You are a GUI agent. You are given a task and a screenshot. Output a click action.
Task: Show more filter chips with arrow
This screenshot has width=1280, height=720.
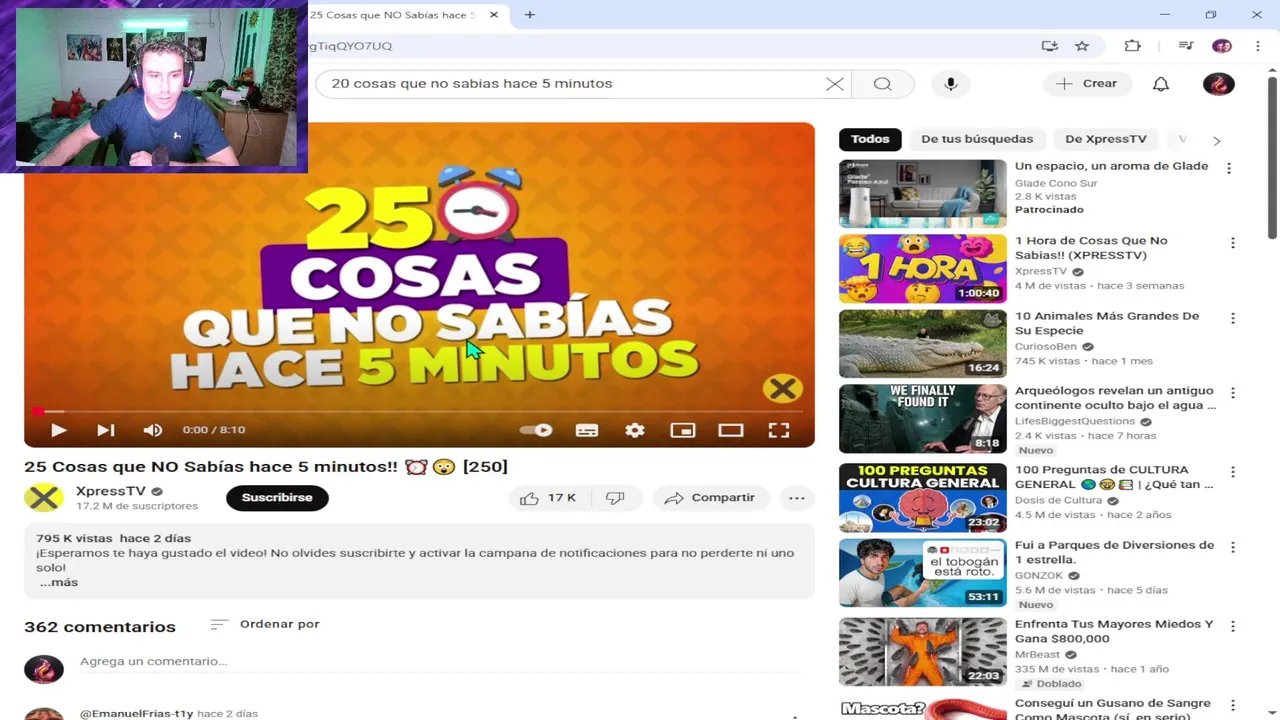(x=1217, y=141)
